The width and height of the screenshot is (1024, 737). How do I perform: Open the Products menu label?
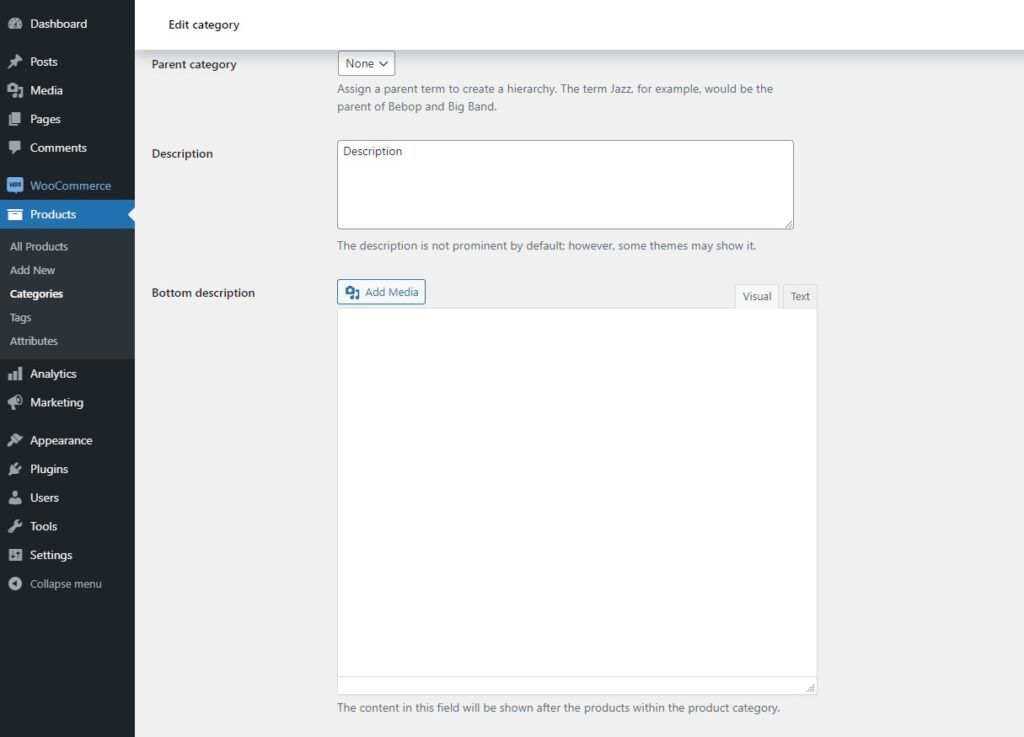(53, 214)
